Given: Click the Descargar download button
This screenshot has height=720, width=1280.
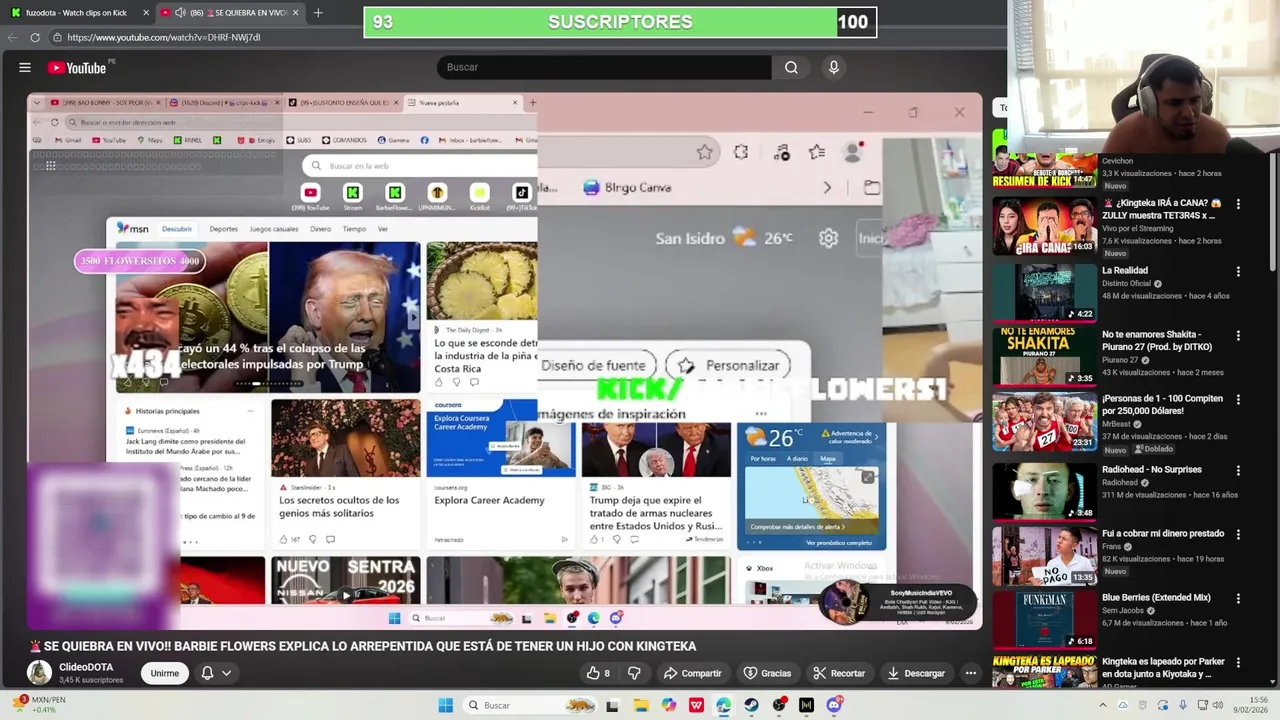Looking at the screenshot, I should [x=916, y=673].
